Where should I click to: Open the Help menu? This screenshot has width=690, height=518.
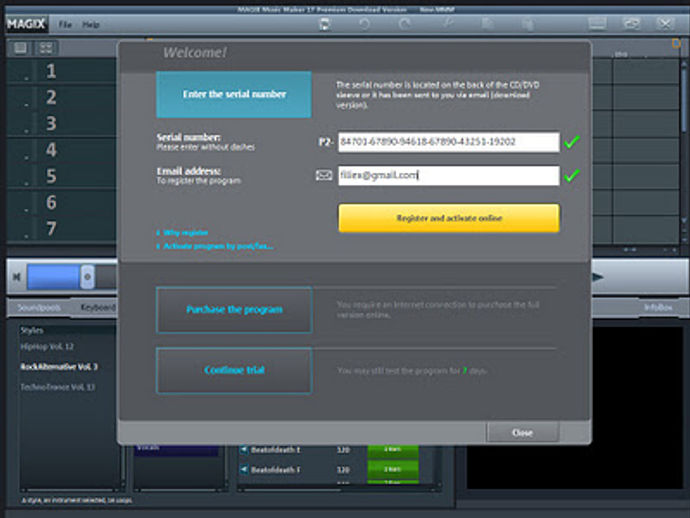click(91, 25)
